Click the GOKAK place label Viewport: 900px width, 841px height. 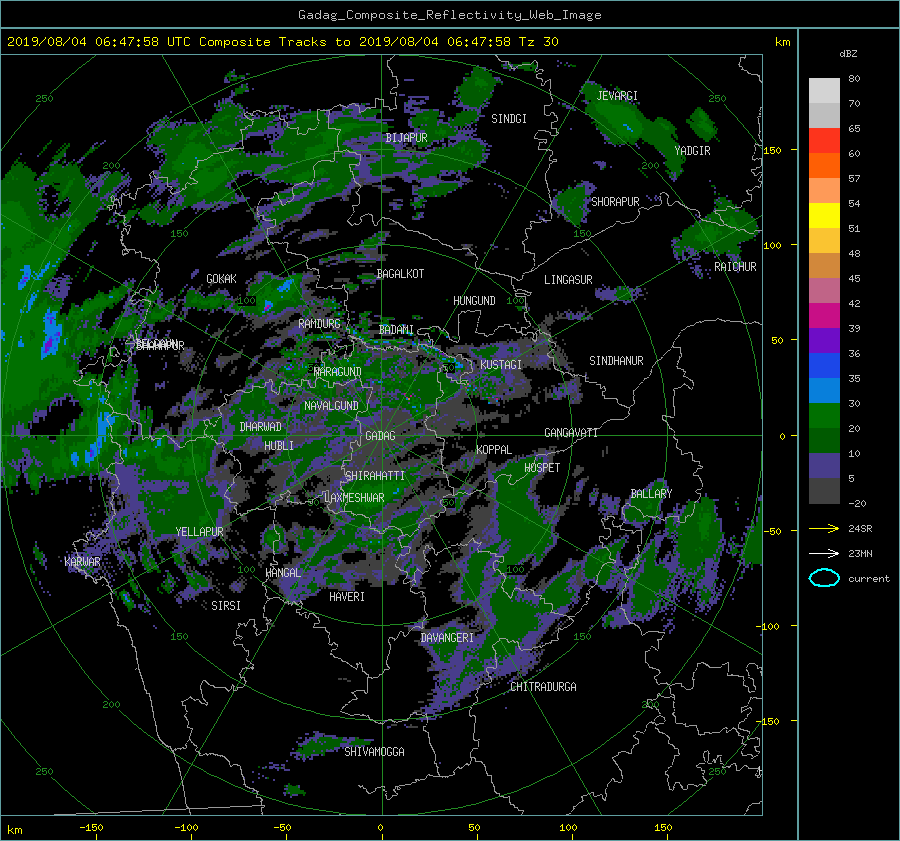221,278
